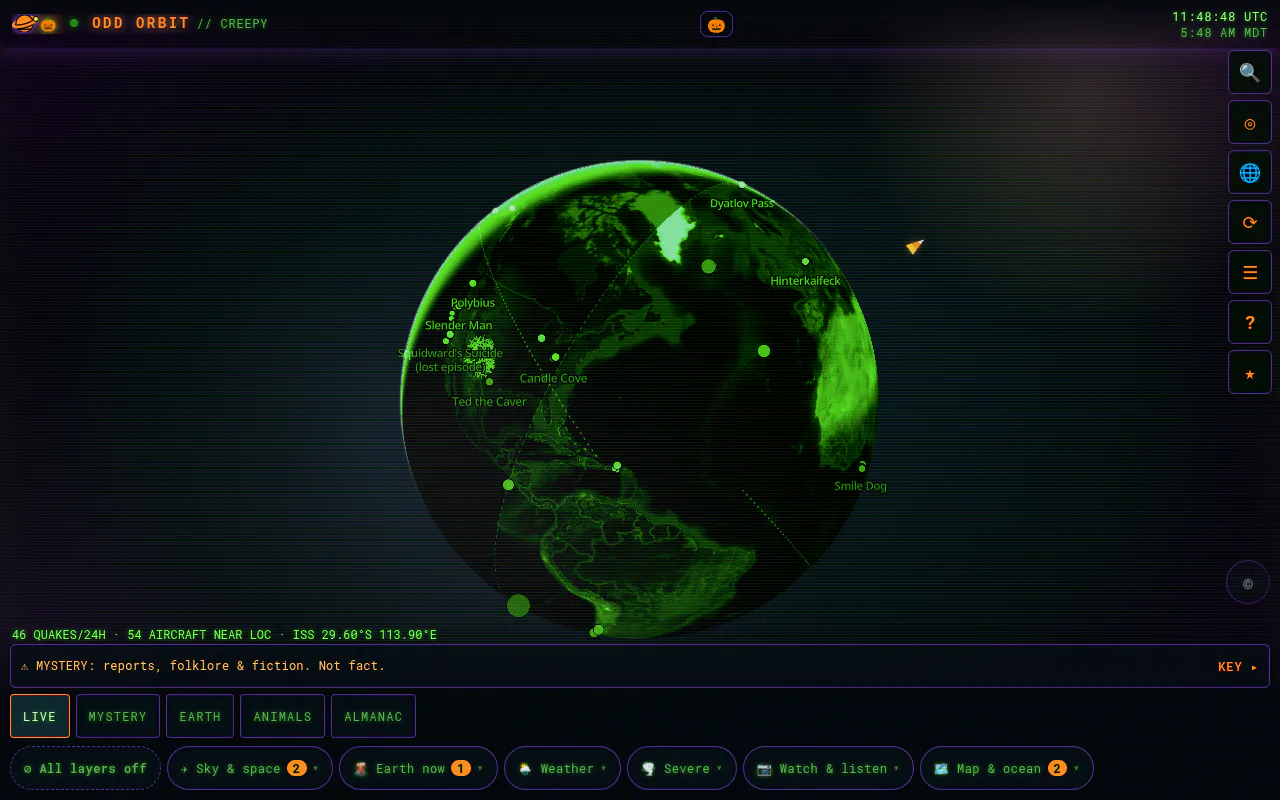Open the three-line hamburger menu

[1250, 272]
